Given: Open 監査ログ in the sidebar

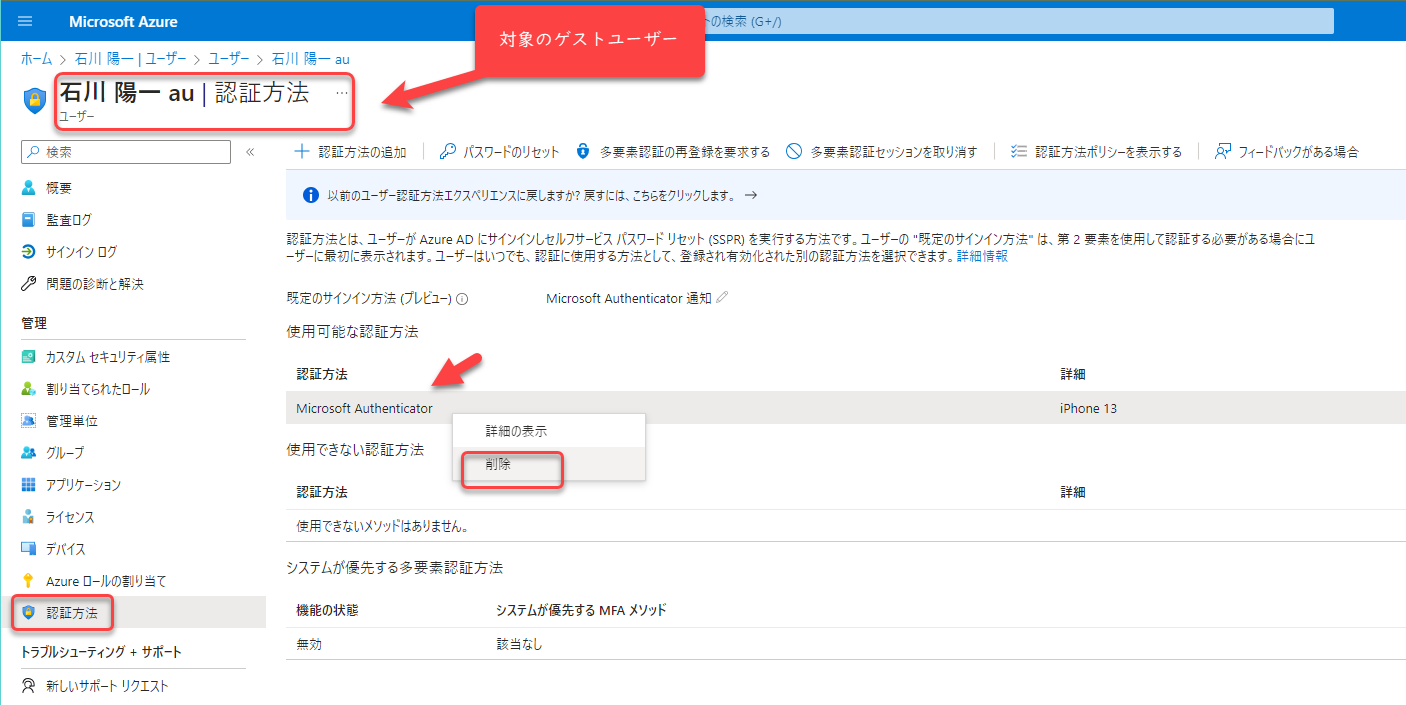Looking at the screenshot, I should coord(68,219).
